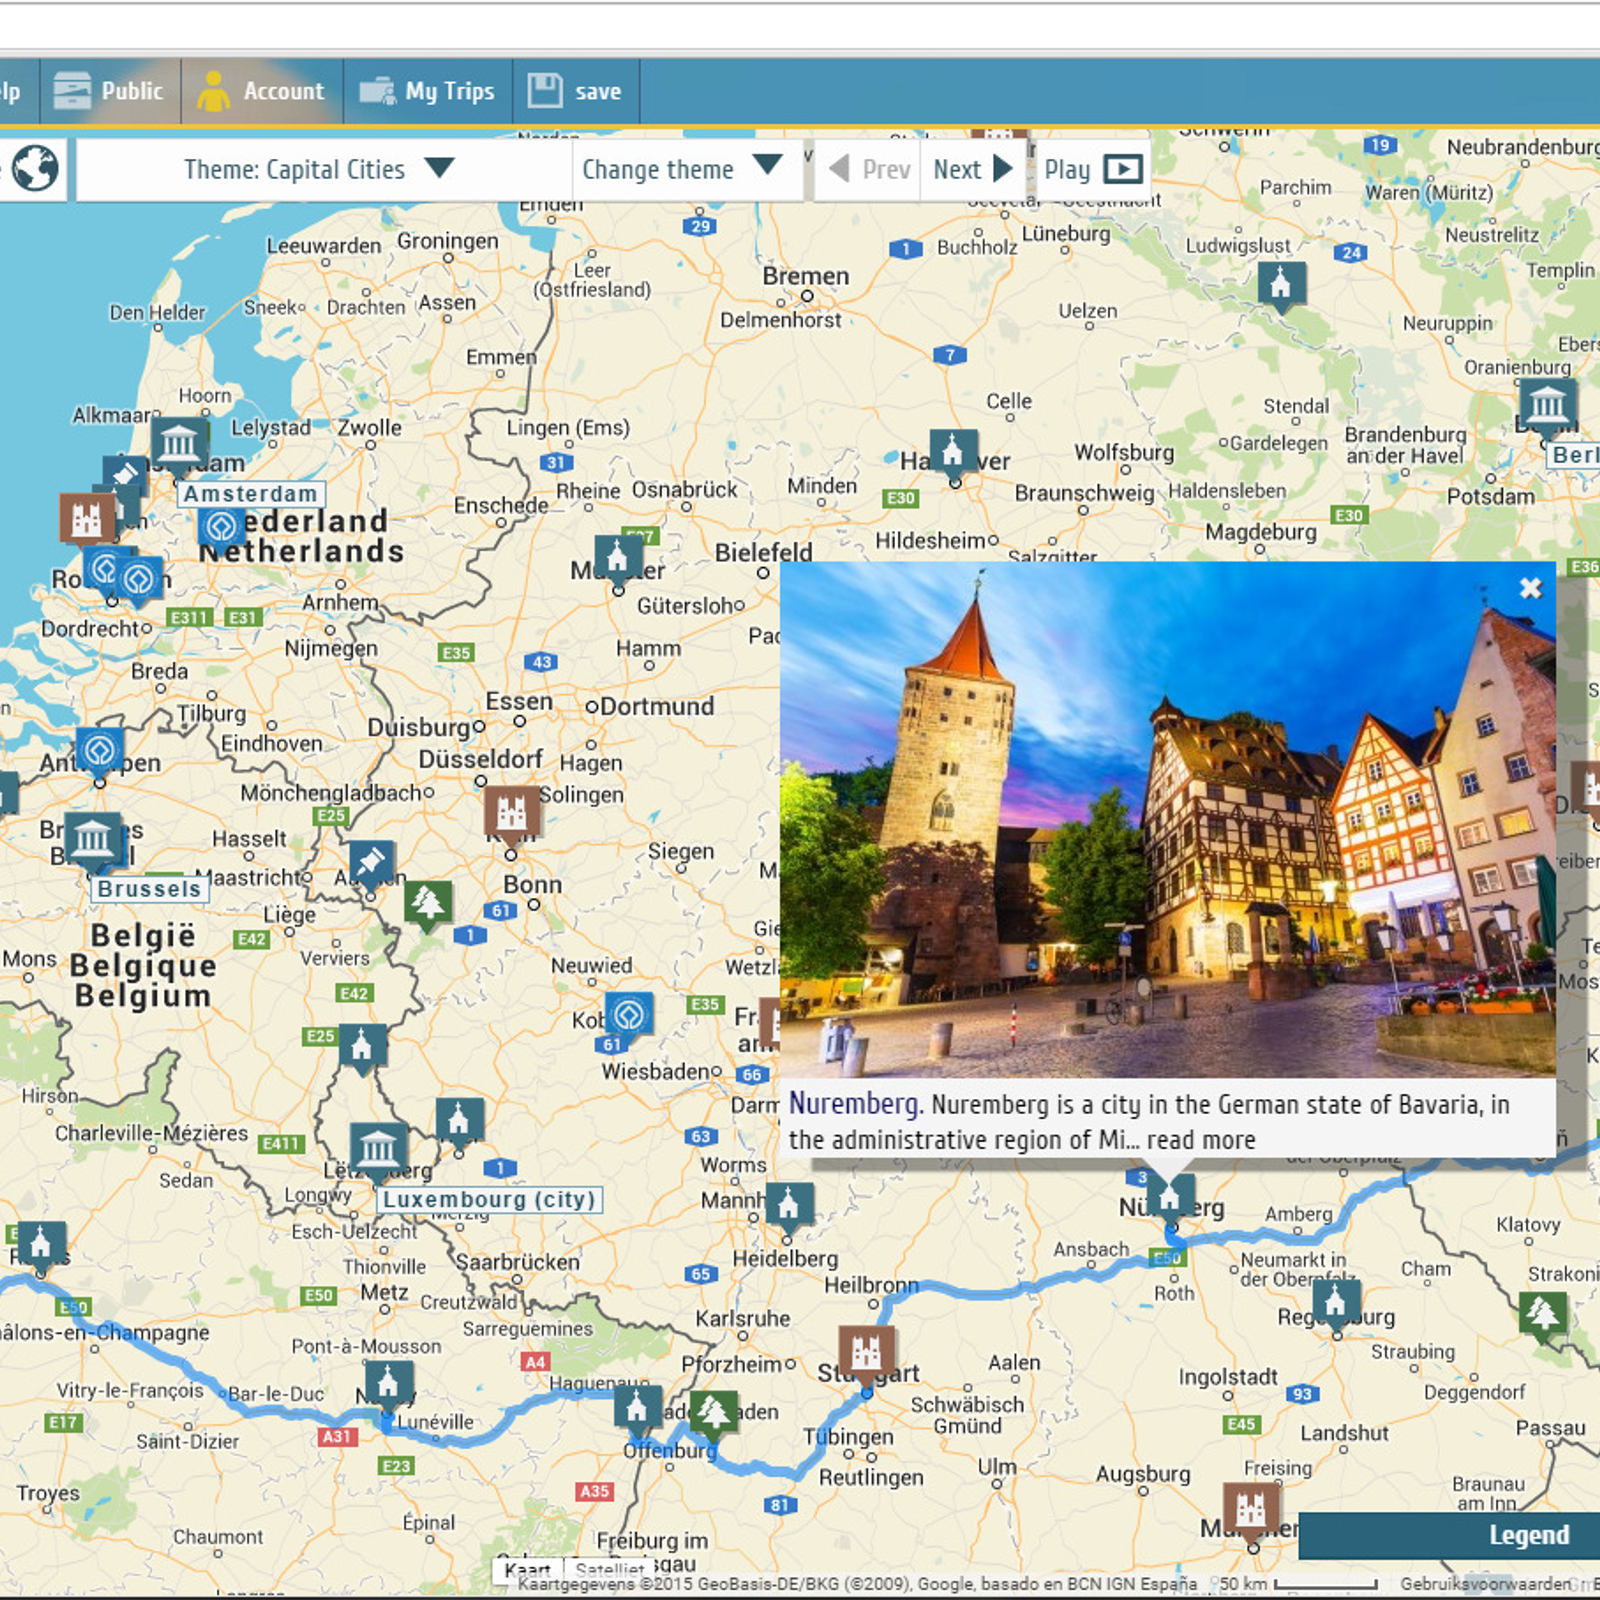The image size is (1600, 1600).
Task: Click the Luxembourg (city) label
Action: pos(489,1199)
